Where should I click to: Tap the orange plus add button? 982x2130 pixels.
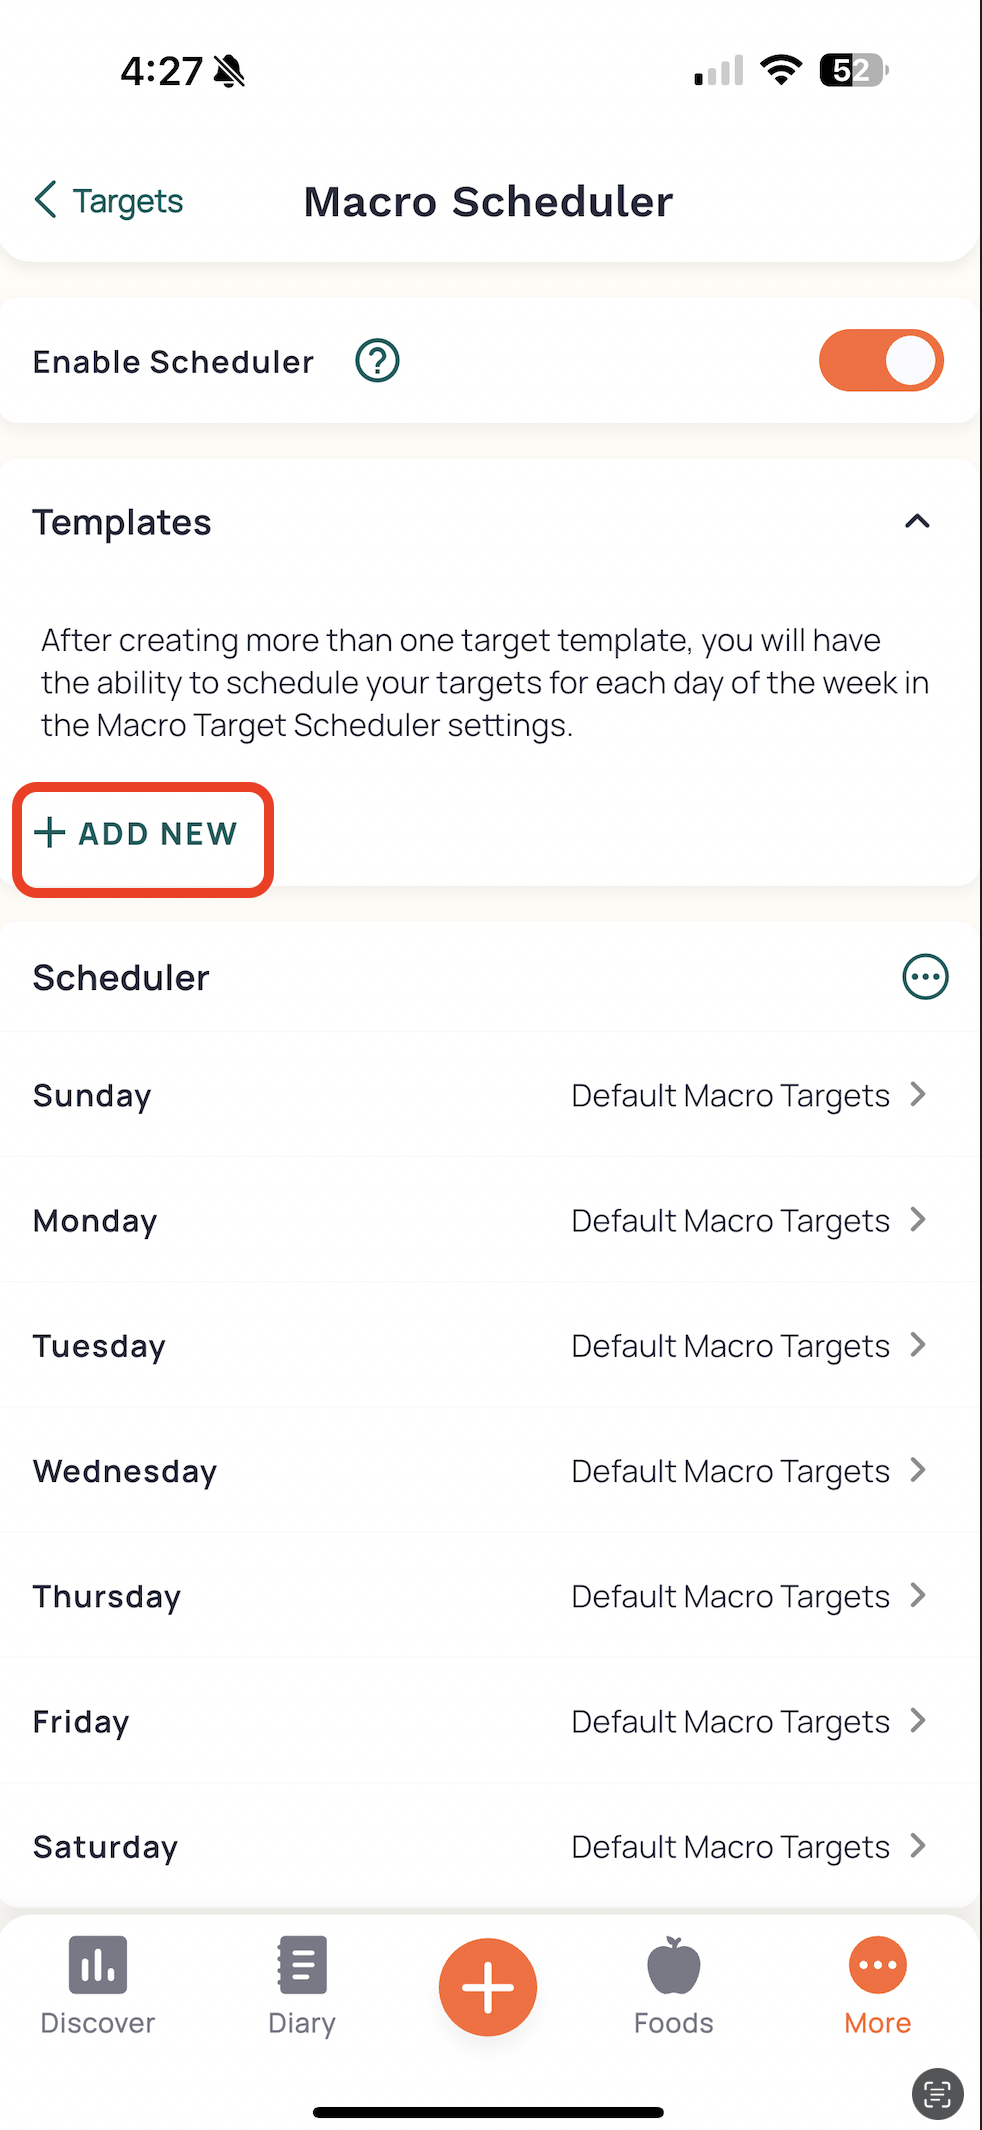pyautogui.click(x=488, y=1987)
